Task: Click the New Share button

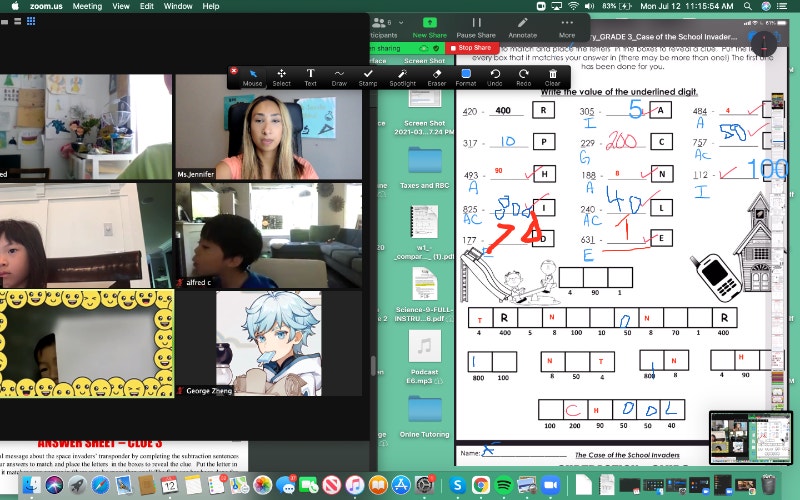Action: tap(428, 27)
